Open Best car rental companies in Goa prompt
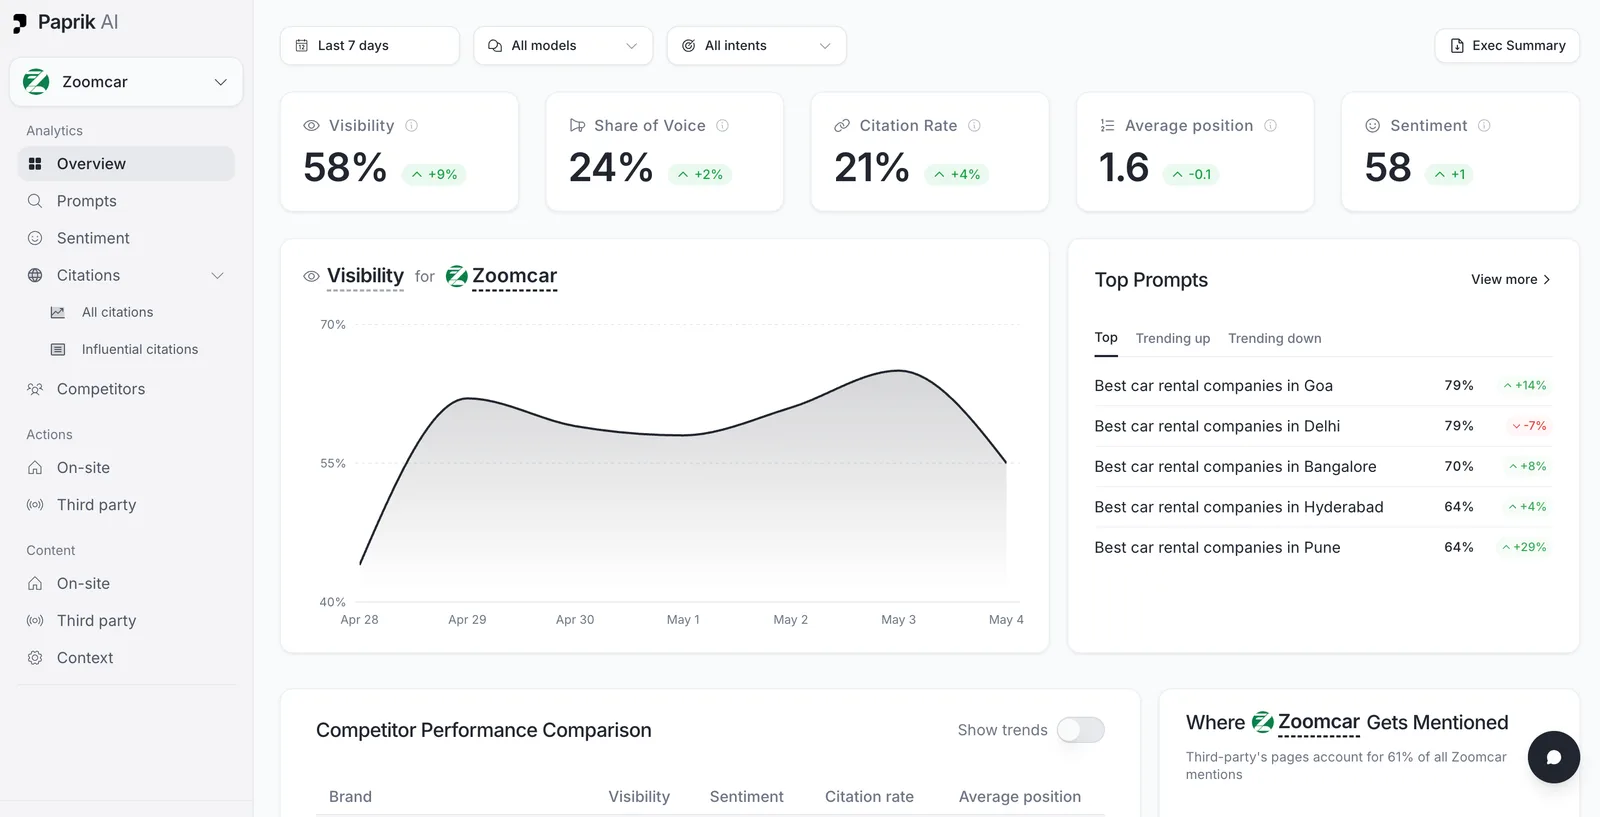 tap(1323, 386)
